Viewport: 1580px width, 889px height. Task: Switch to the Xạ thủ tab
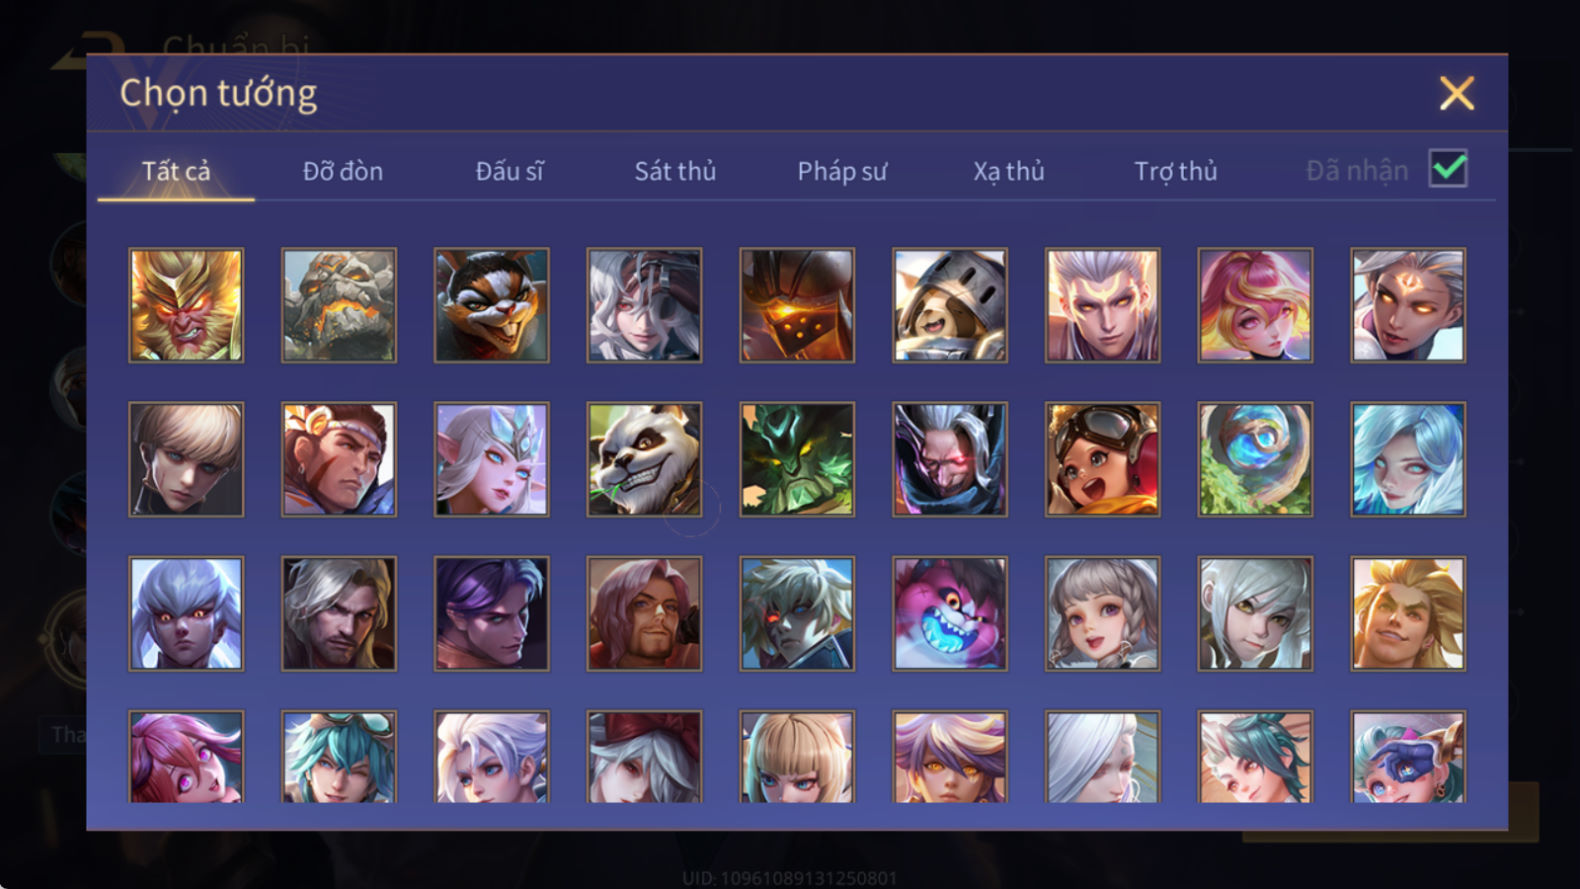click(1009, 171)
